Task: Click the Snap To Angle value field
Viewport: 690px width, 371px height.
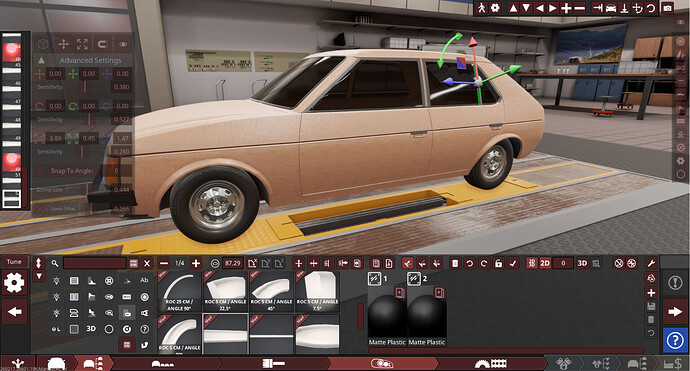Action: (116, 171)
